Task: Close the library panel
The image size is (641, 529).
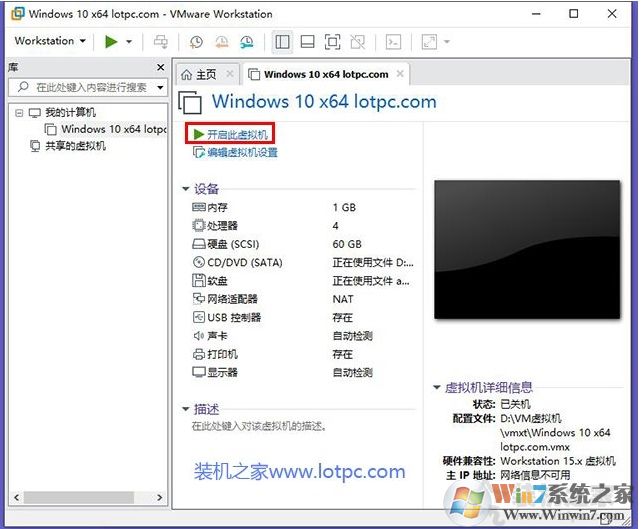Action: click(x=161, y=67)
